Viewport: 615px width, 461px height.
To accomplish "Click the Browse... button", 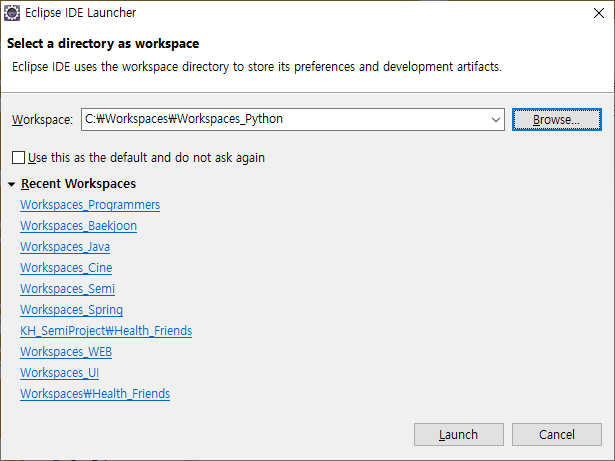I will pyautogui.click(x=557, y=120).
